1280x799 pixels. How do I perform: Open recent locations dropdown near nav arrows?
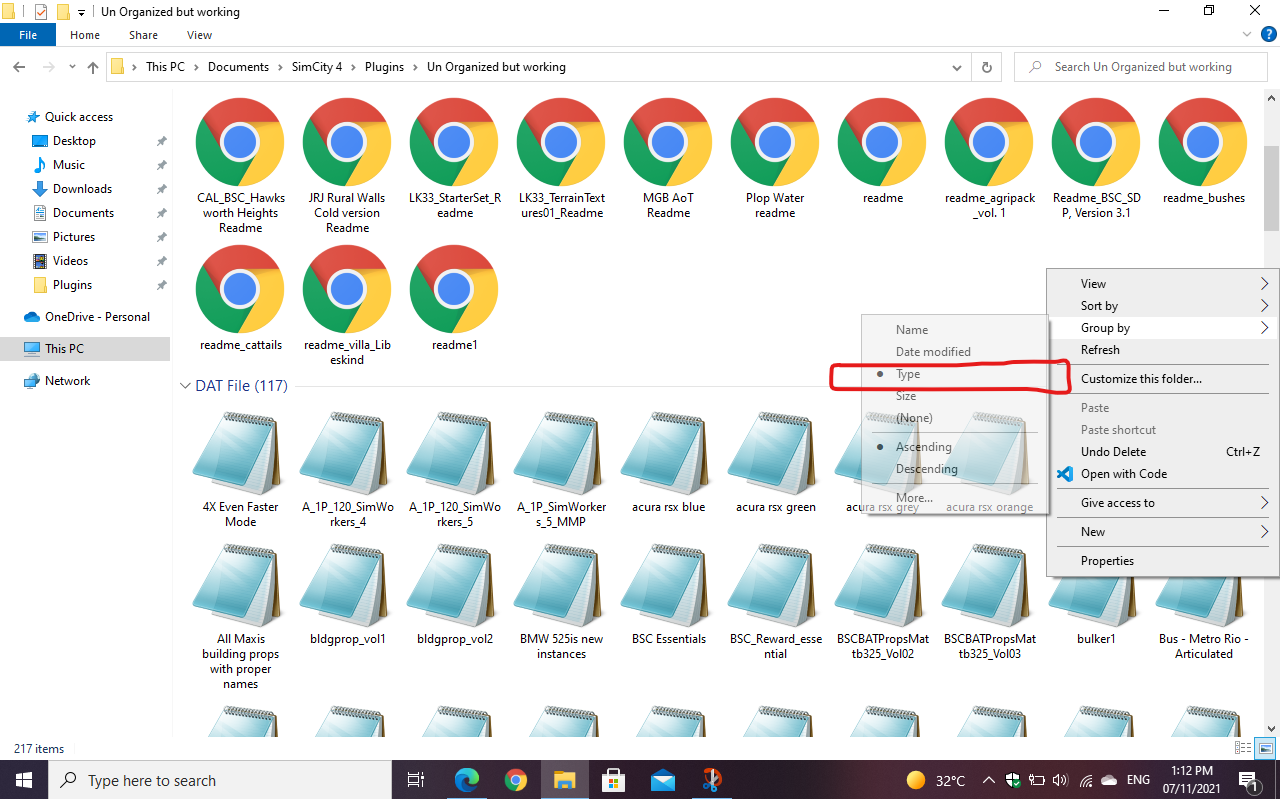(72, 67)
